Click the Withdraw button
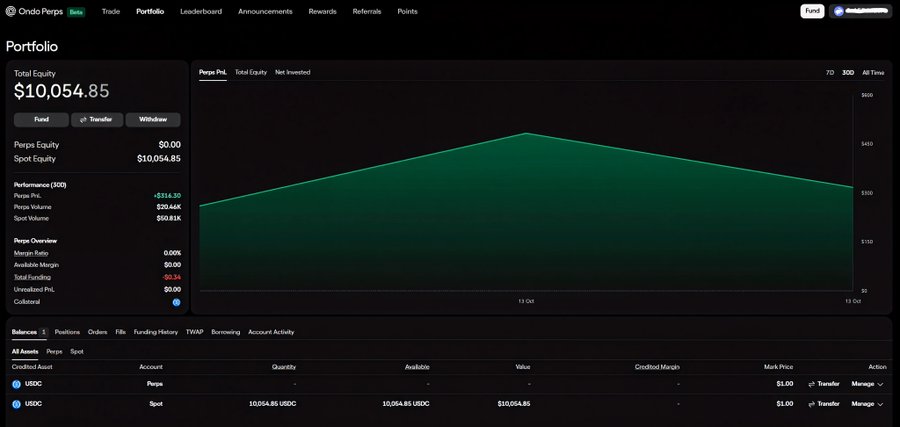 pyautogui.click(x=153, y=119)
